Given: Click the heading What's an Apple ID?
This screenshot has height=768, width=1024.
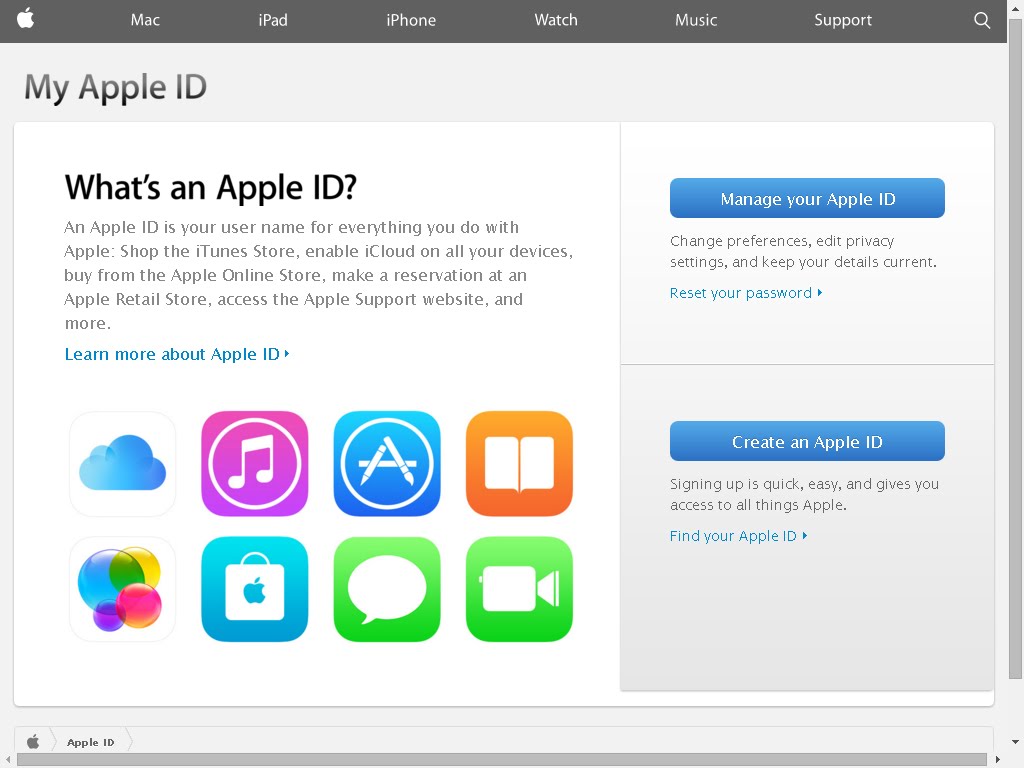Looking at the screenshot, I should click(x=211, y=187).
